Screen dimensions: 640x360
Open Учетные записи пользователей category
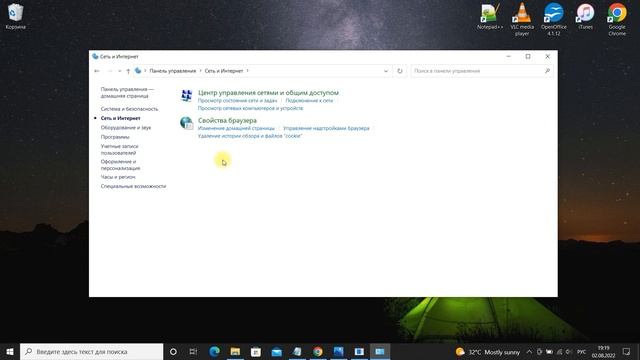click(119, 149)
